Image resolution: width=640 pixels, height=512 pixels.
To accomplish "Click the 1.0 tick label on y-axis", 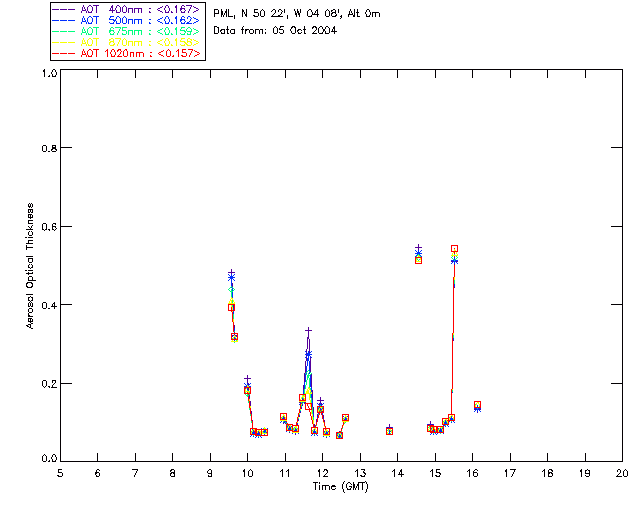I will tap(47, 74).
